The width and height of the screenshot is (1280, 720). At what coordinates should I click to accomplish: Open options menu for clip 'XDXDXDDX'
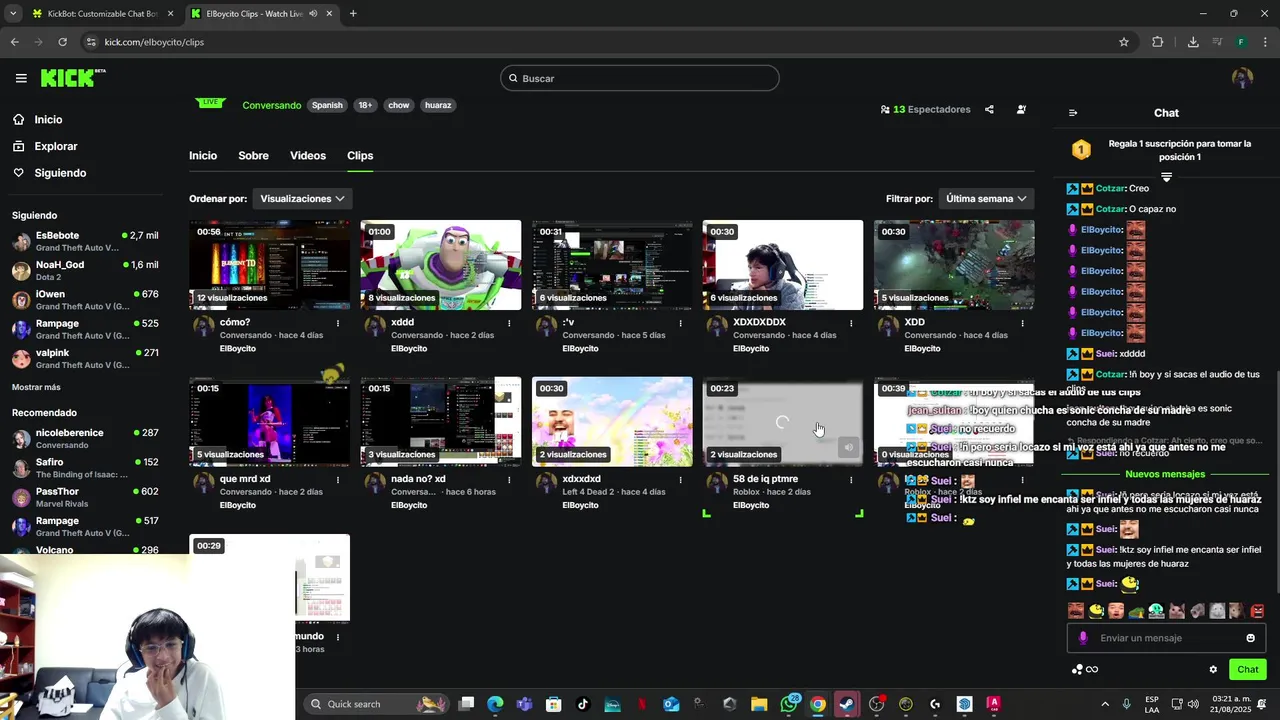851,323
